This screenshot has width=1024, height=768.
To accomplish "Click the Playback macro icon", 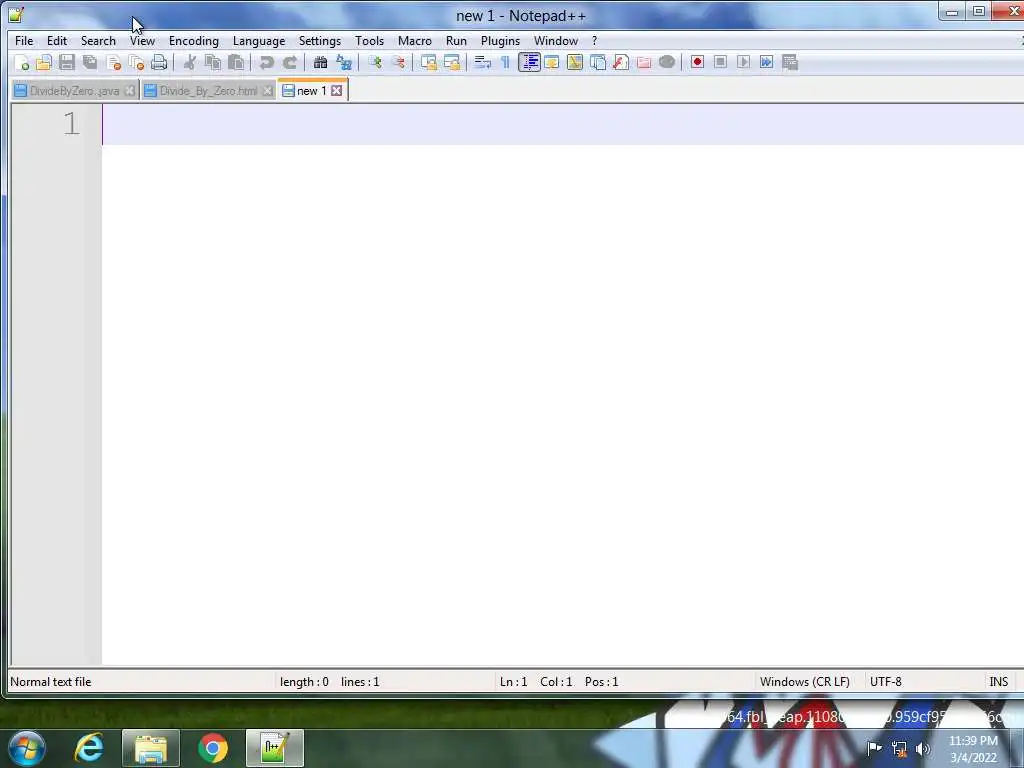I will coord(743,63).
